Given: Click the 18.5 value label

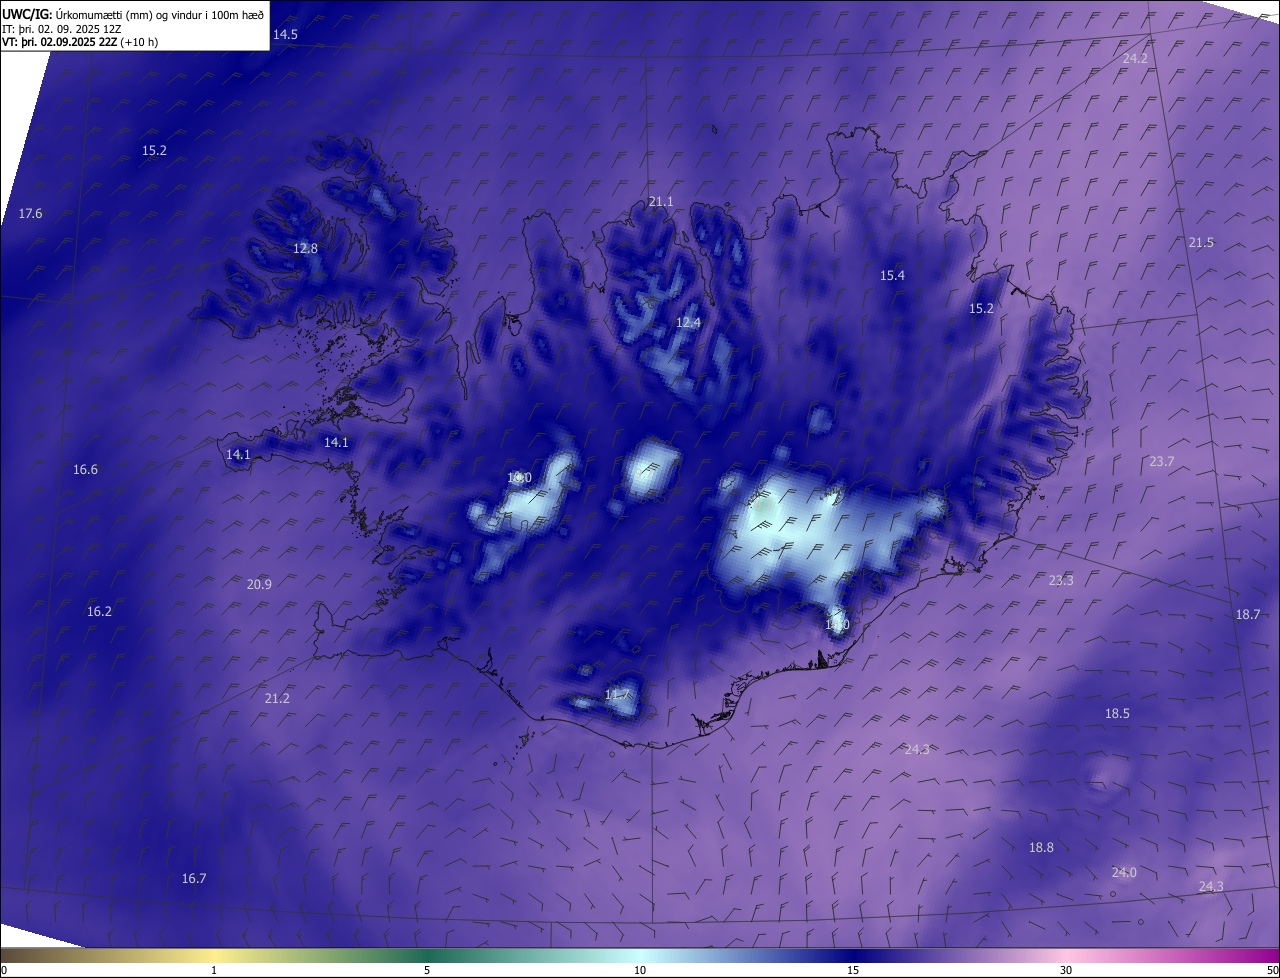Looking at the screenshot, I should (1117, 714).
